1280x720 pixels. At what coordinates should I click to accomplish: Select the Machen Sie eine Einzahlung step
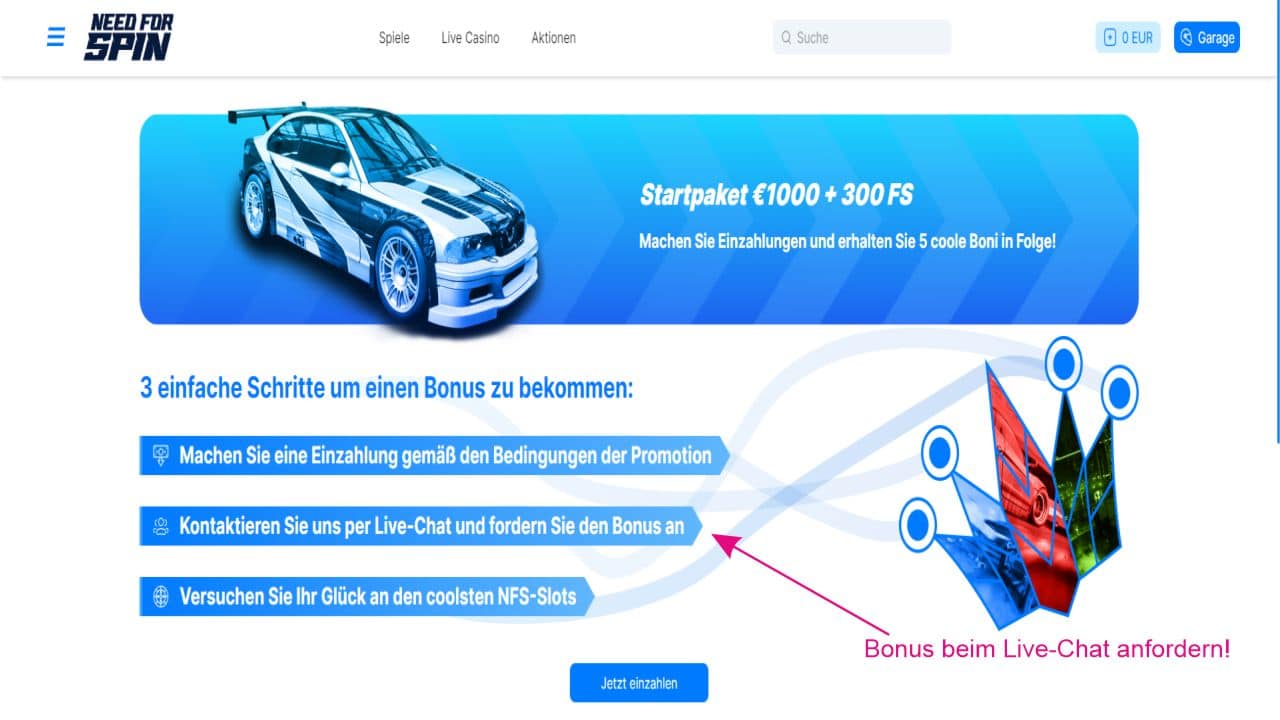click(x=434, y=456)
